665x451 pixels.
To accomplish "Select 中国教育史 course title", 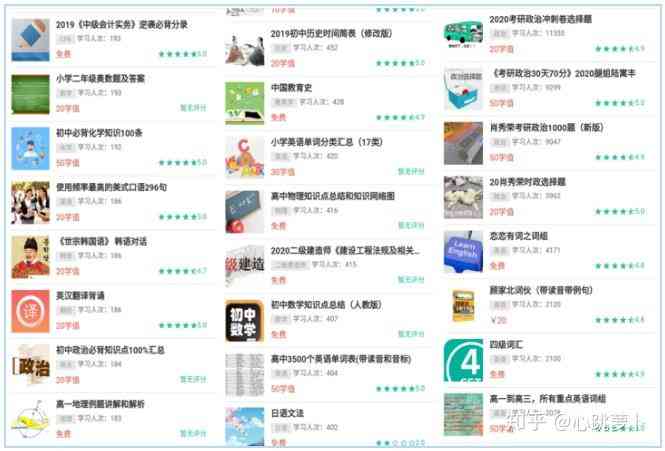I will coord(291,88).
